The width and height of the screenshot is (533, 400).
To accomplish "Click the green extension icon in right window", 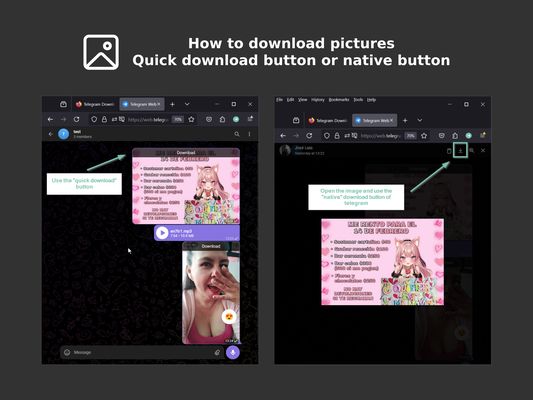I will [x=468, y=136].
